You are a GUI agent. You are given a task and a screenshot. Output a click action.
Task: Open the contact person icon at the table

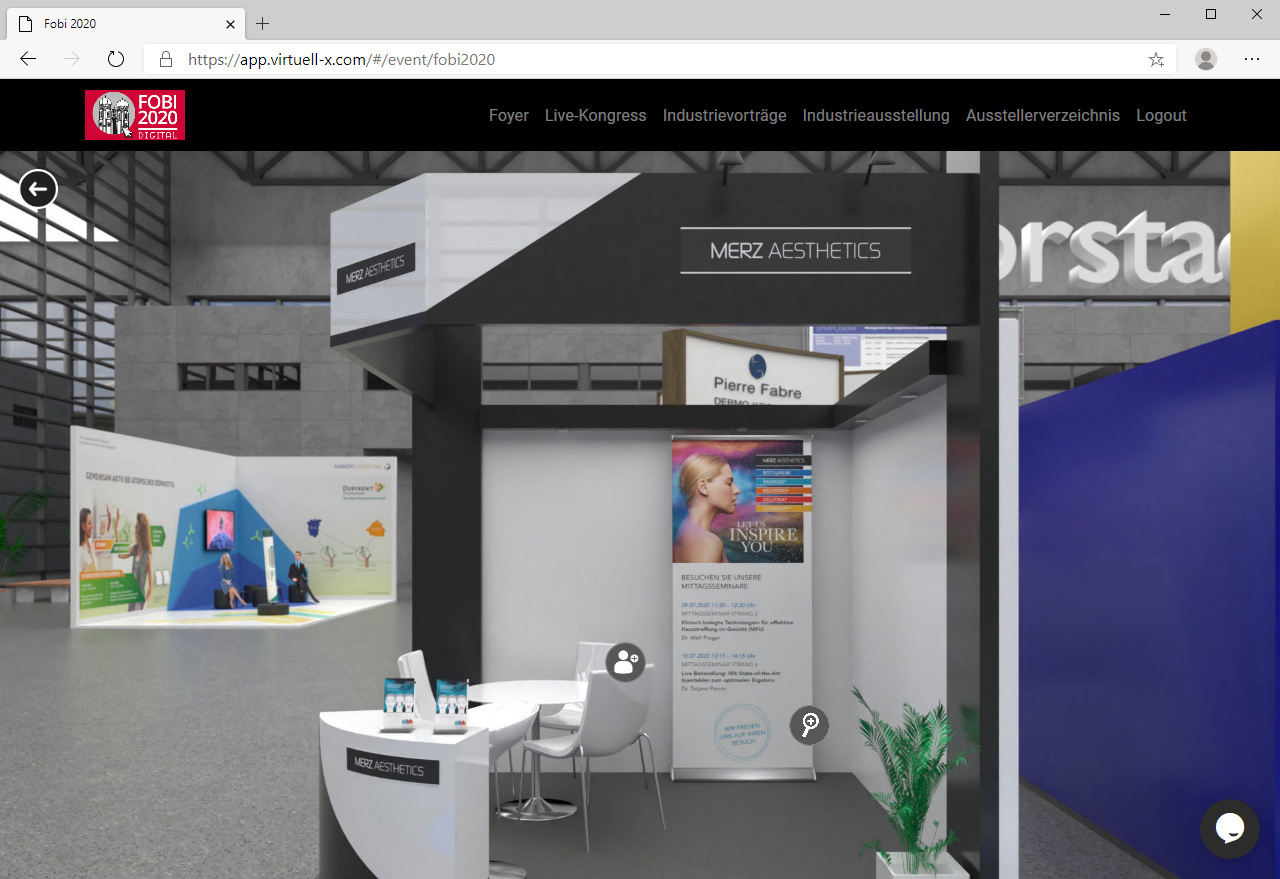click(625, 662)
